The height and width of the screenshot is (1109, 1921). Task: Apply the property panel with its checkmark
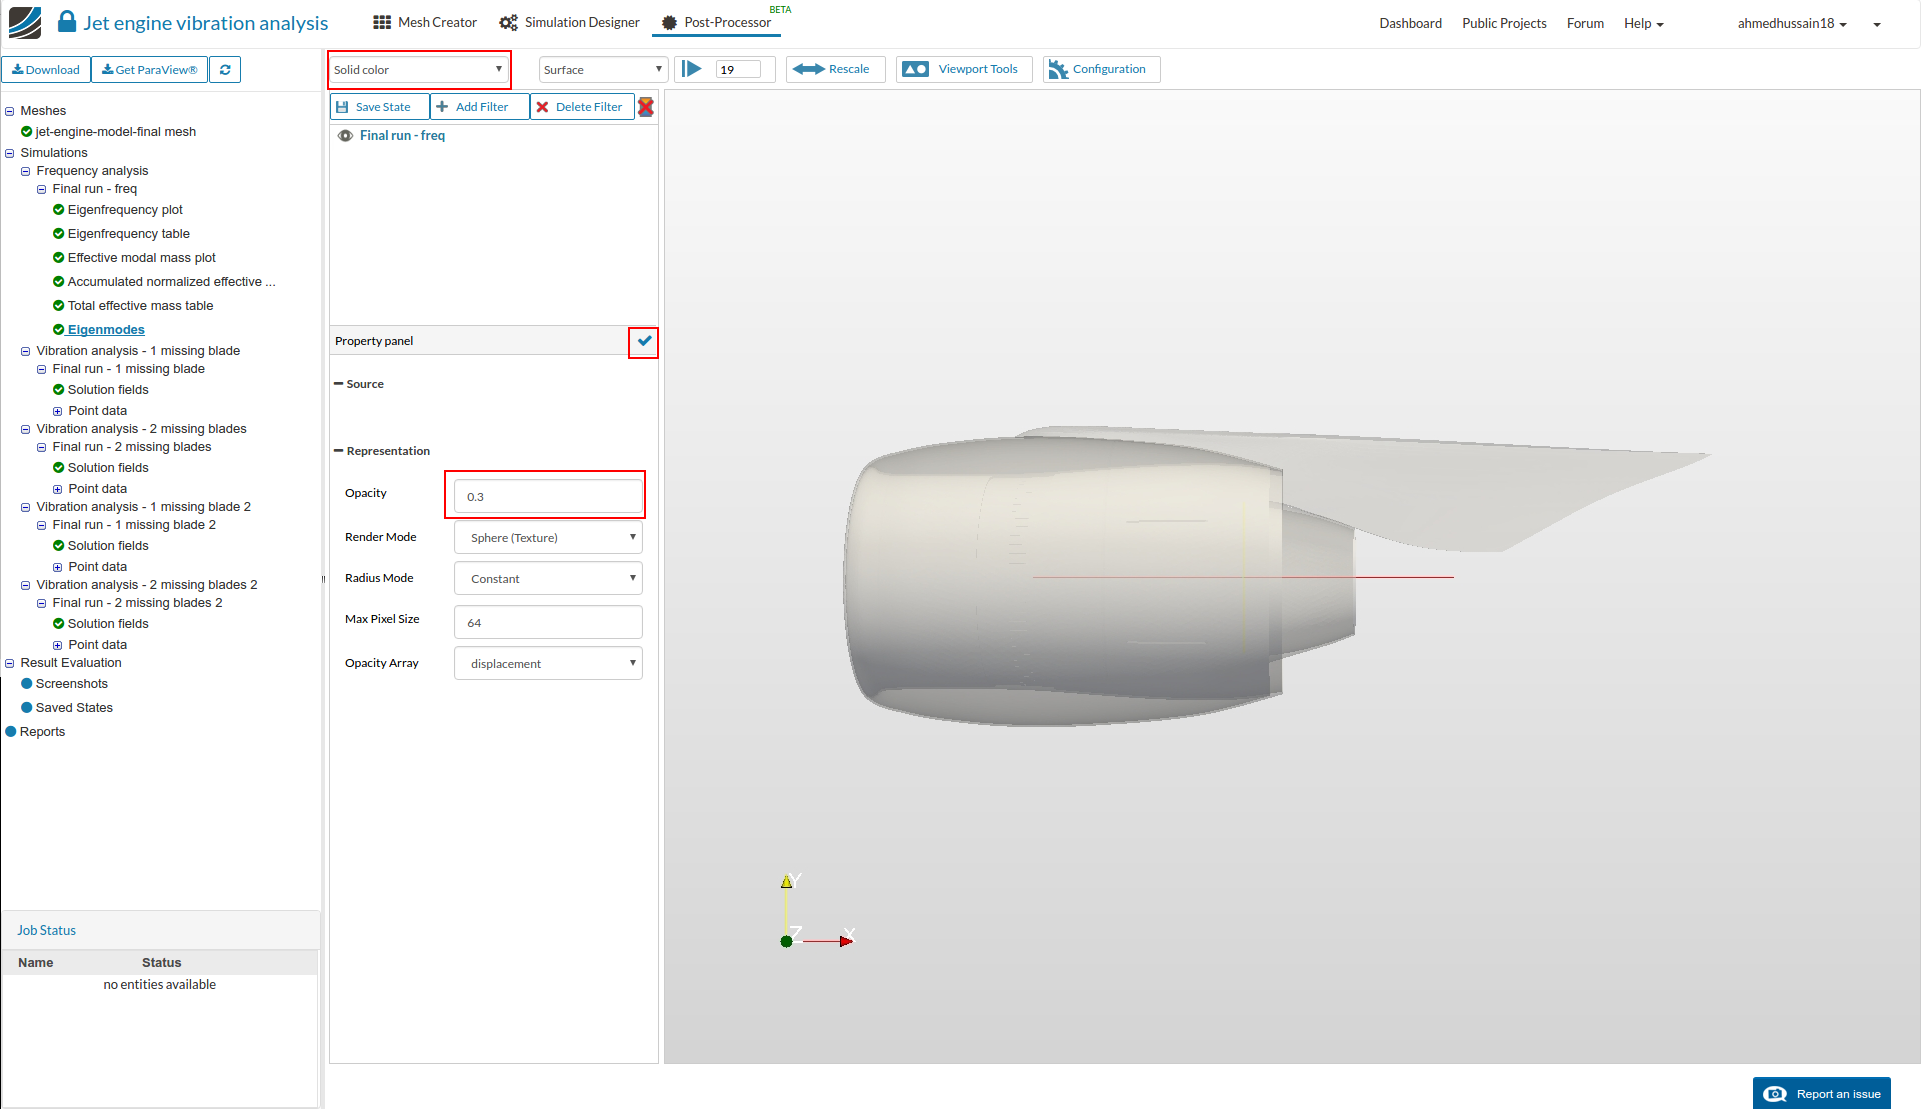click(x=644, y=342)
